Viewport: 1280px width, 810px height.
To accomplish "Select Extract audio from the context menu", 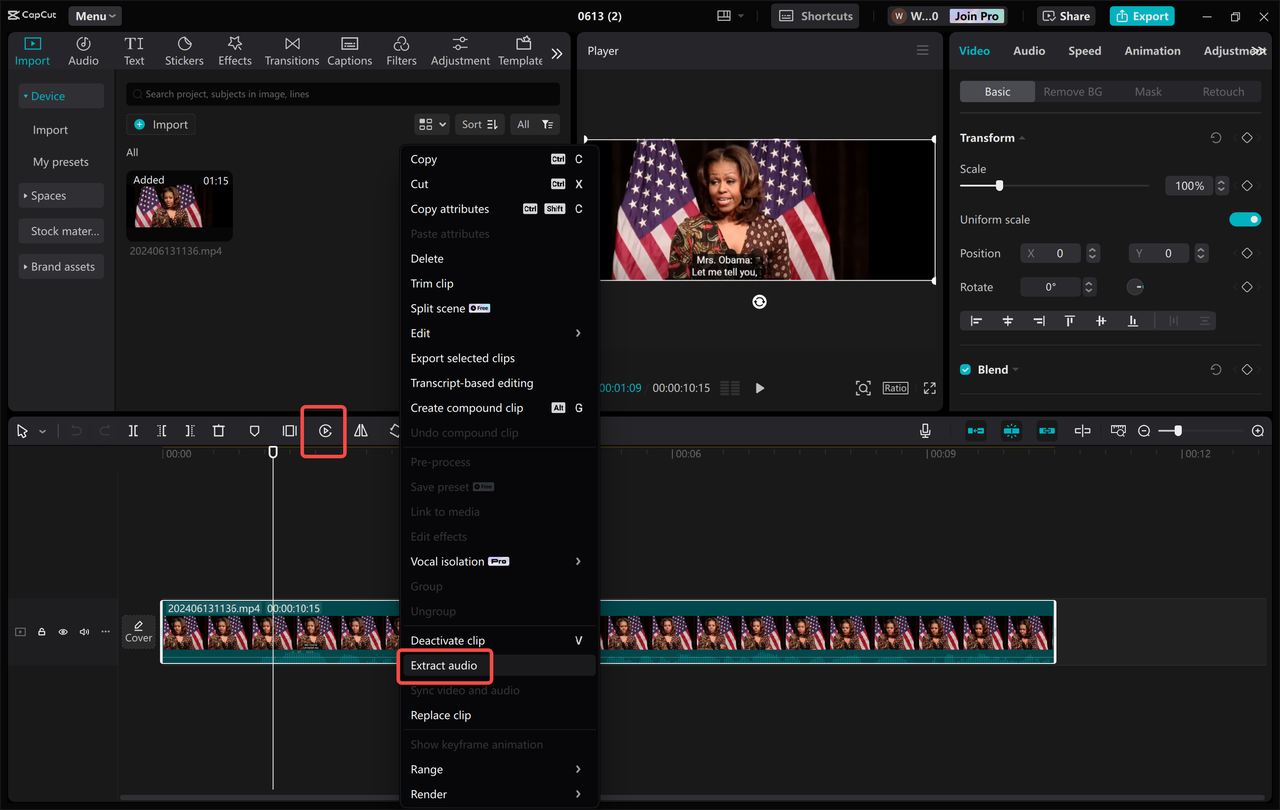I will pos(444,665).
